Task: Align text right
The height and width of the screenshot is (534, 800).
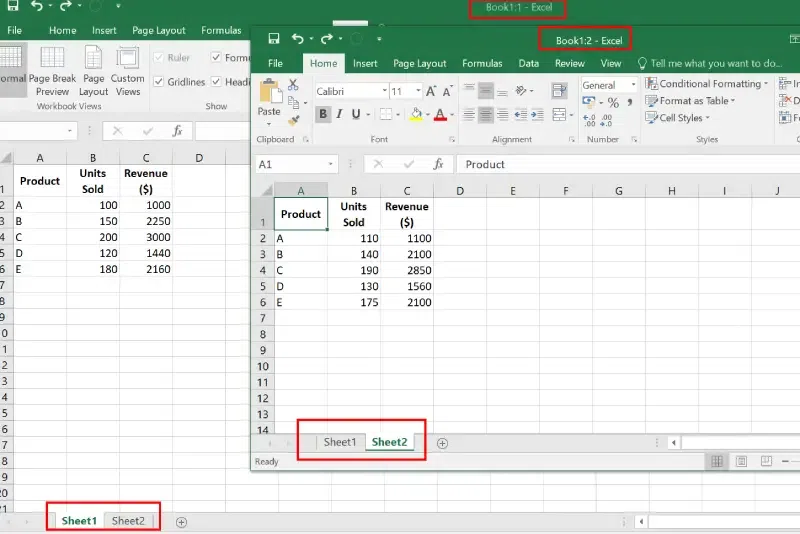Action: click(x=503, y=115)
